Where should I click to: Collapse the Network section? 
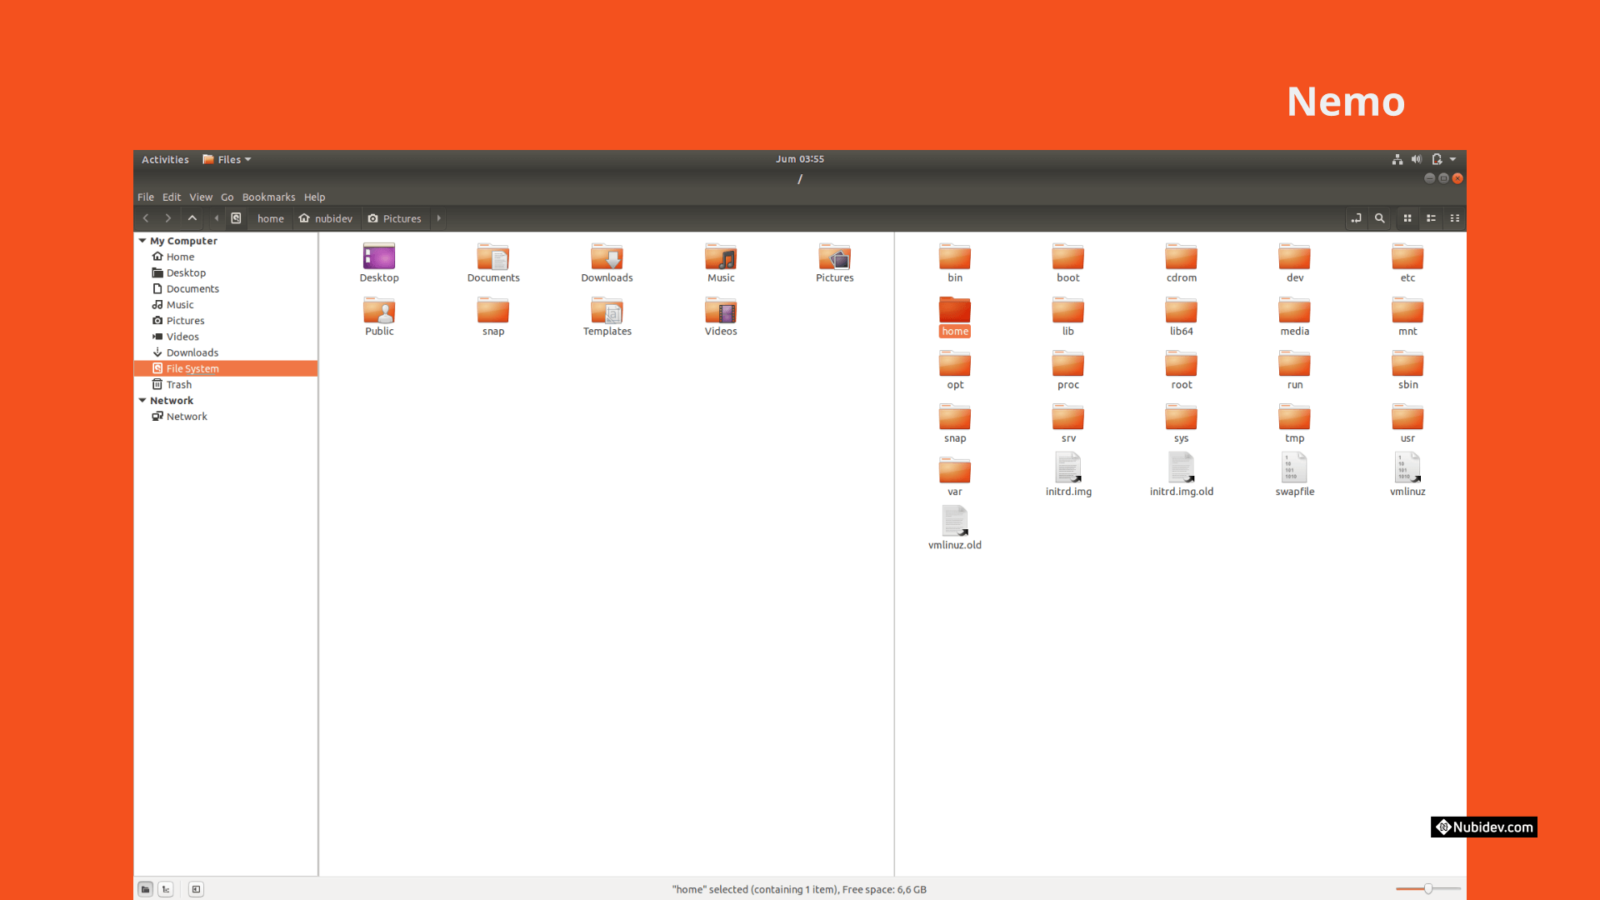pos(142,400)
